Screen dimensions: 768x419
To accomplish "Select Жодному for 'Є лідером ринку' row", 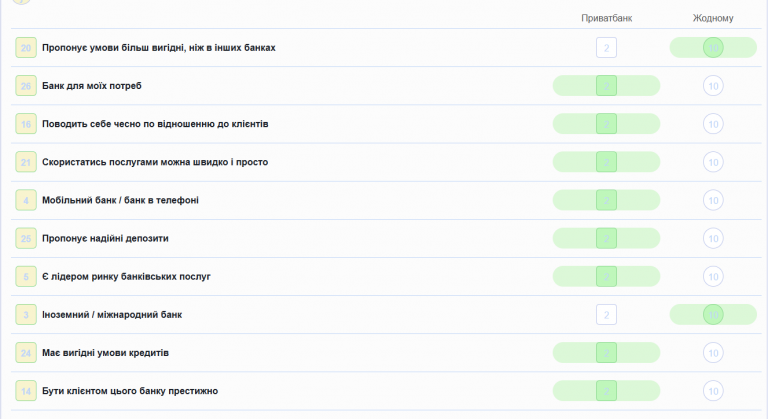I will click(713, 276).
